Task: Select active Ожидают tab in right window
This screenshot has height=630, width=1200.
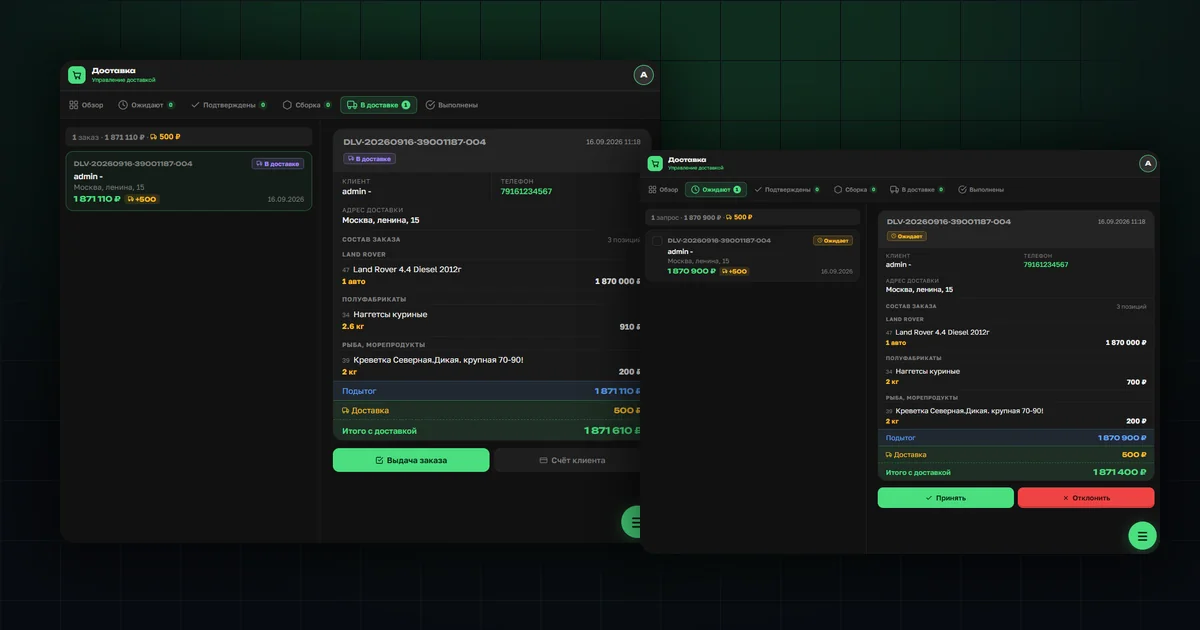Action: pos(715,189)
